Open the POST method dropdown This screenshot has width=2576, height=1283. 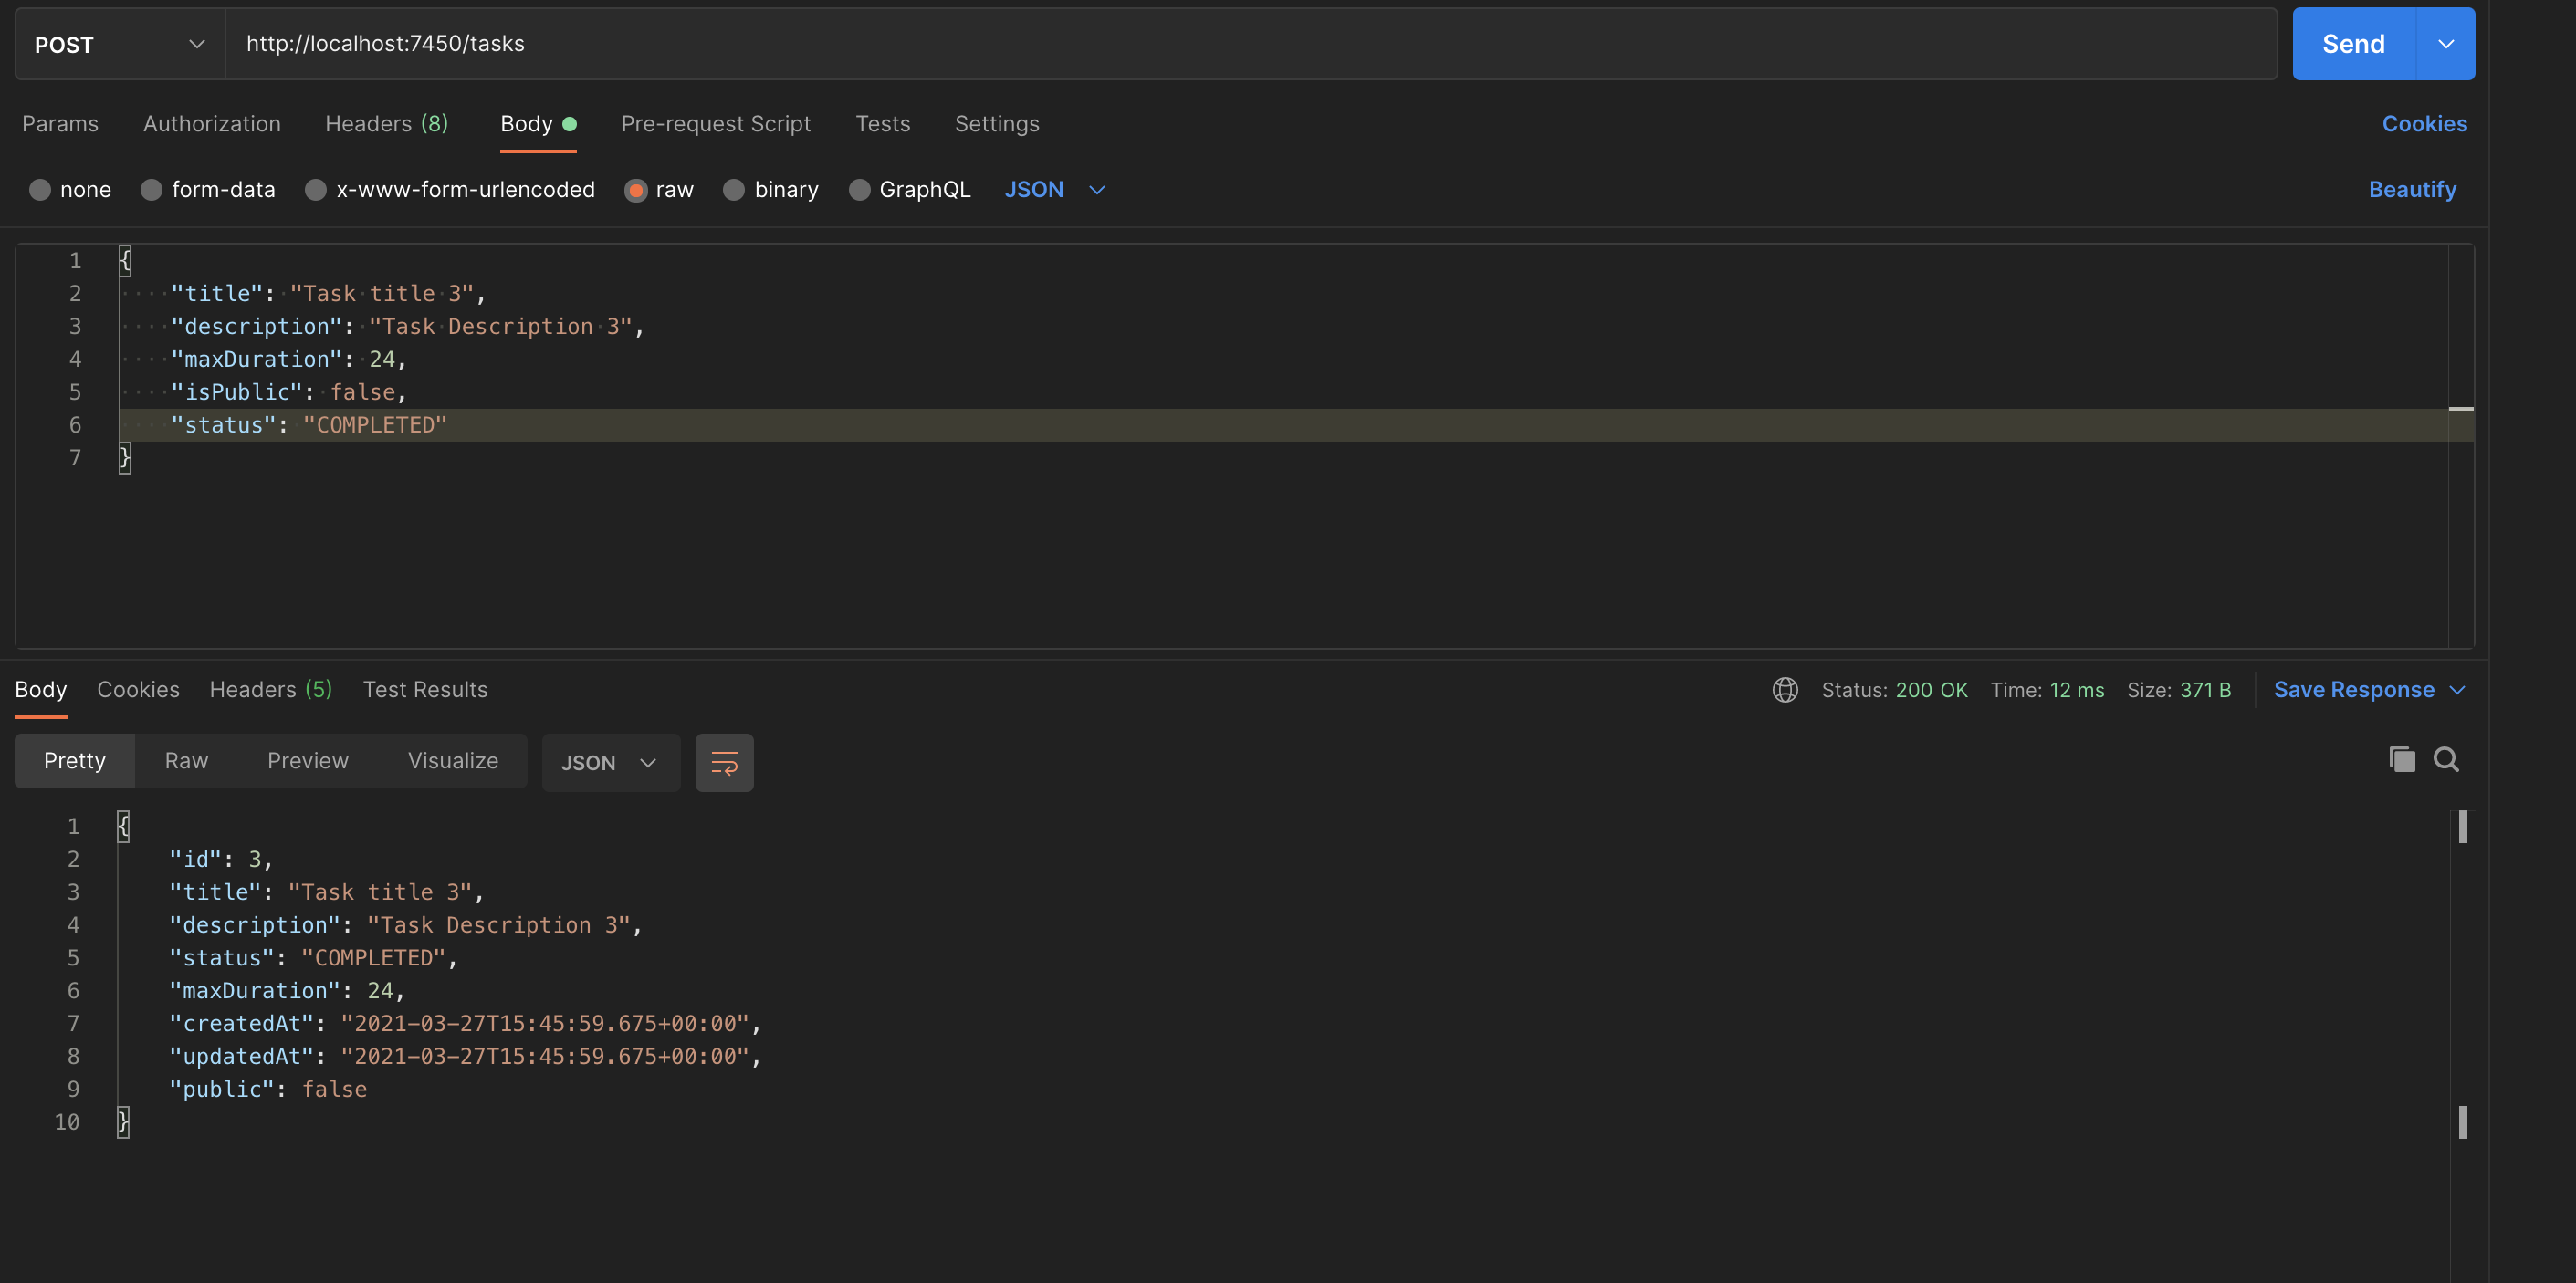tap(120, 44)
